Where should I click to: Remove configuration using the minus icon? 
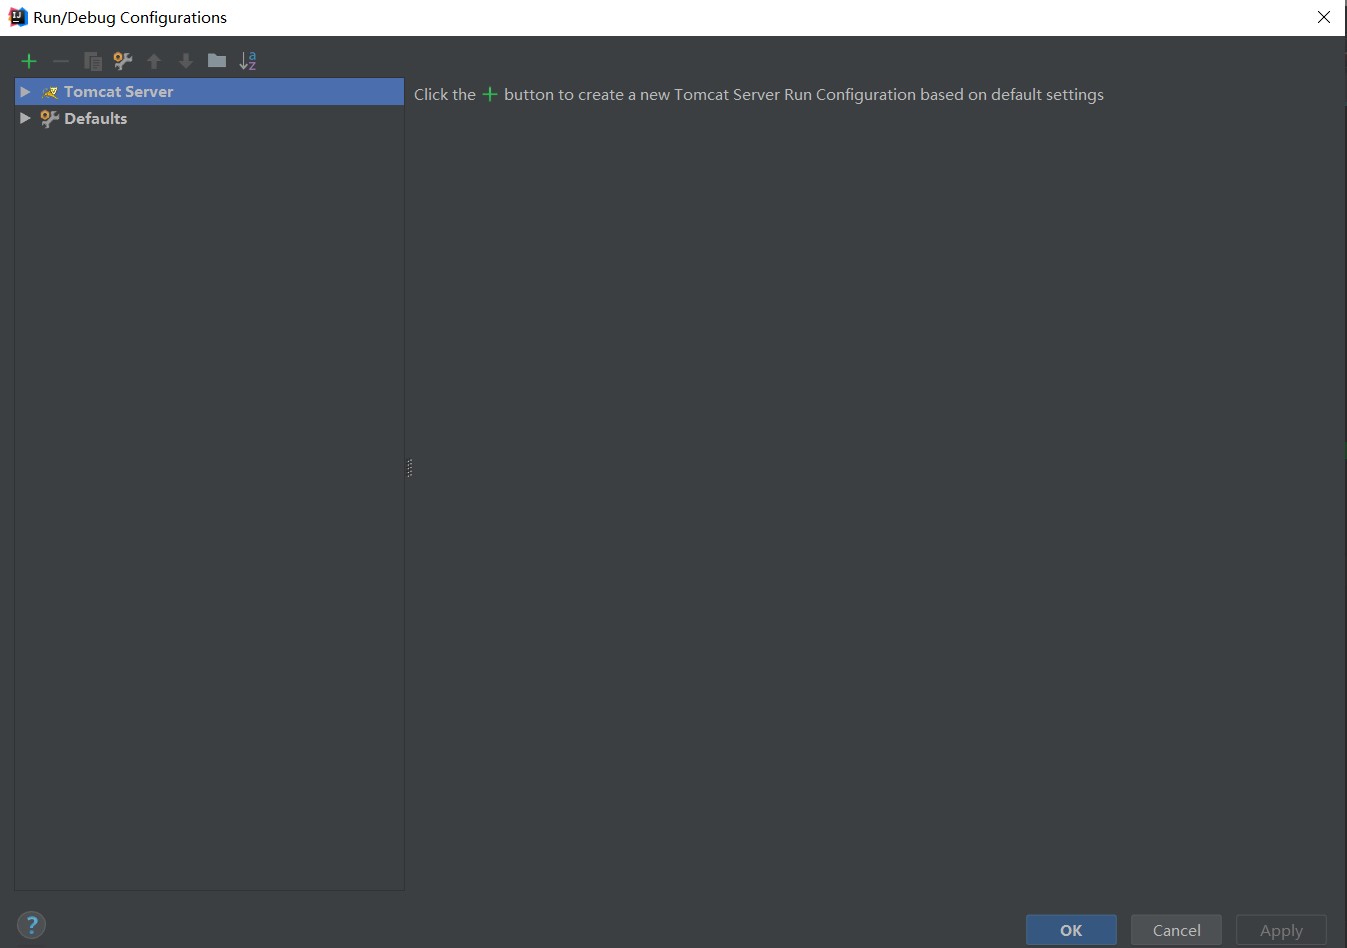(x=61, y=61)
